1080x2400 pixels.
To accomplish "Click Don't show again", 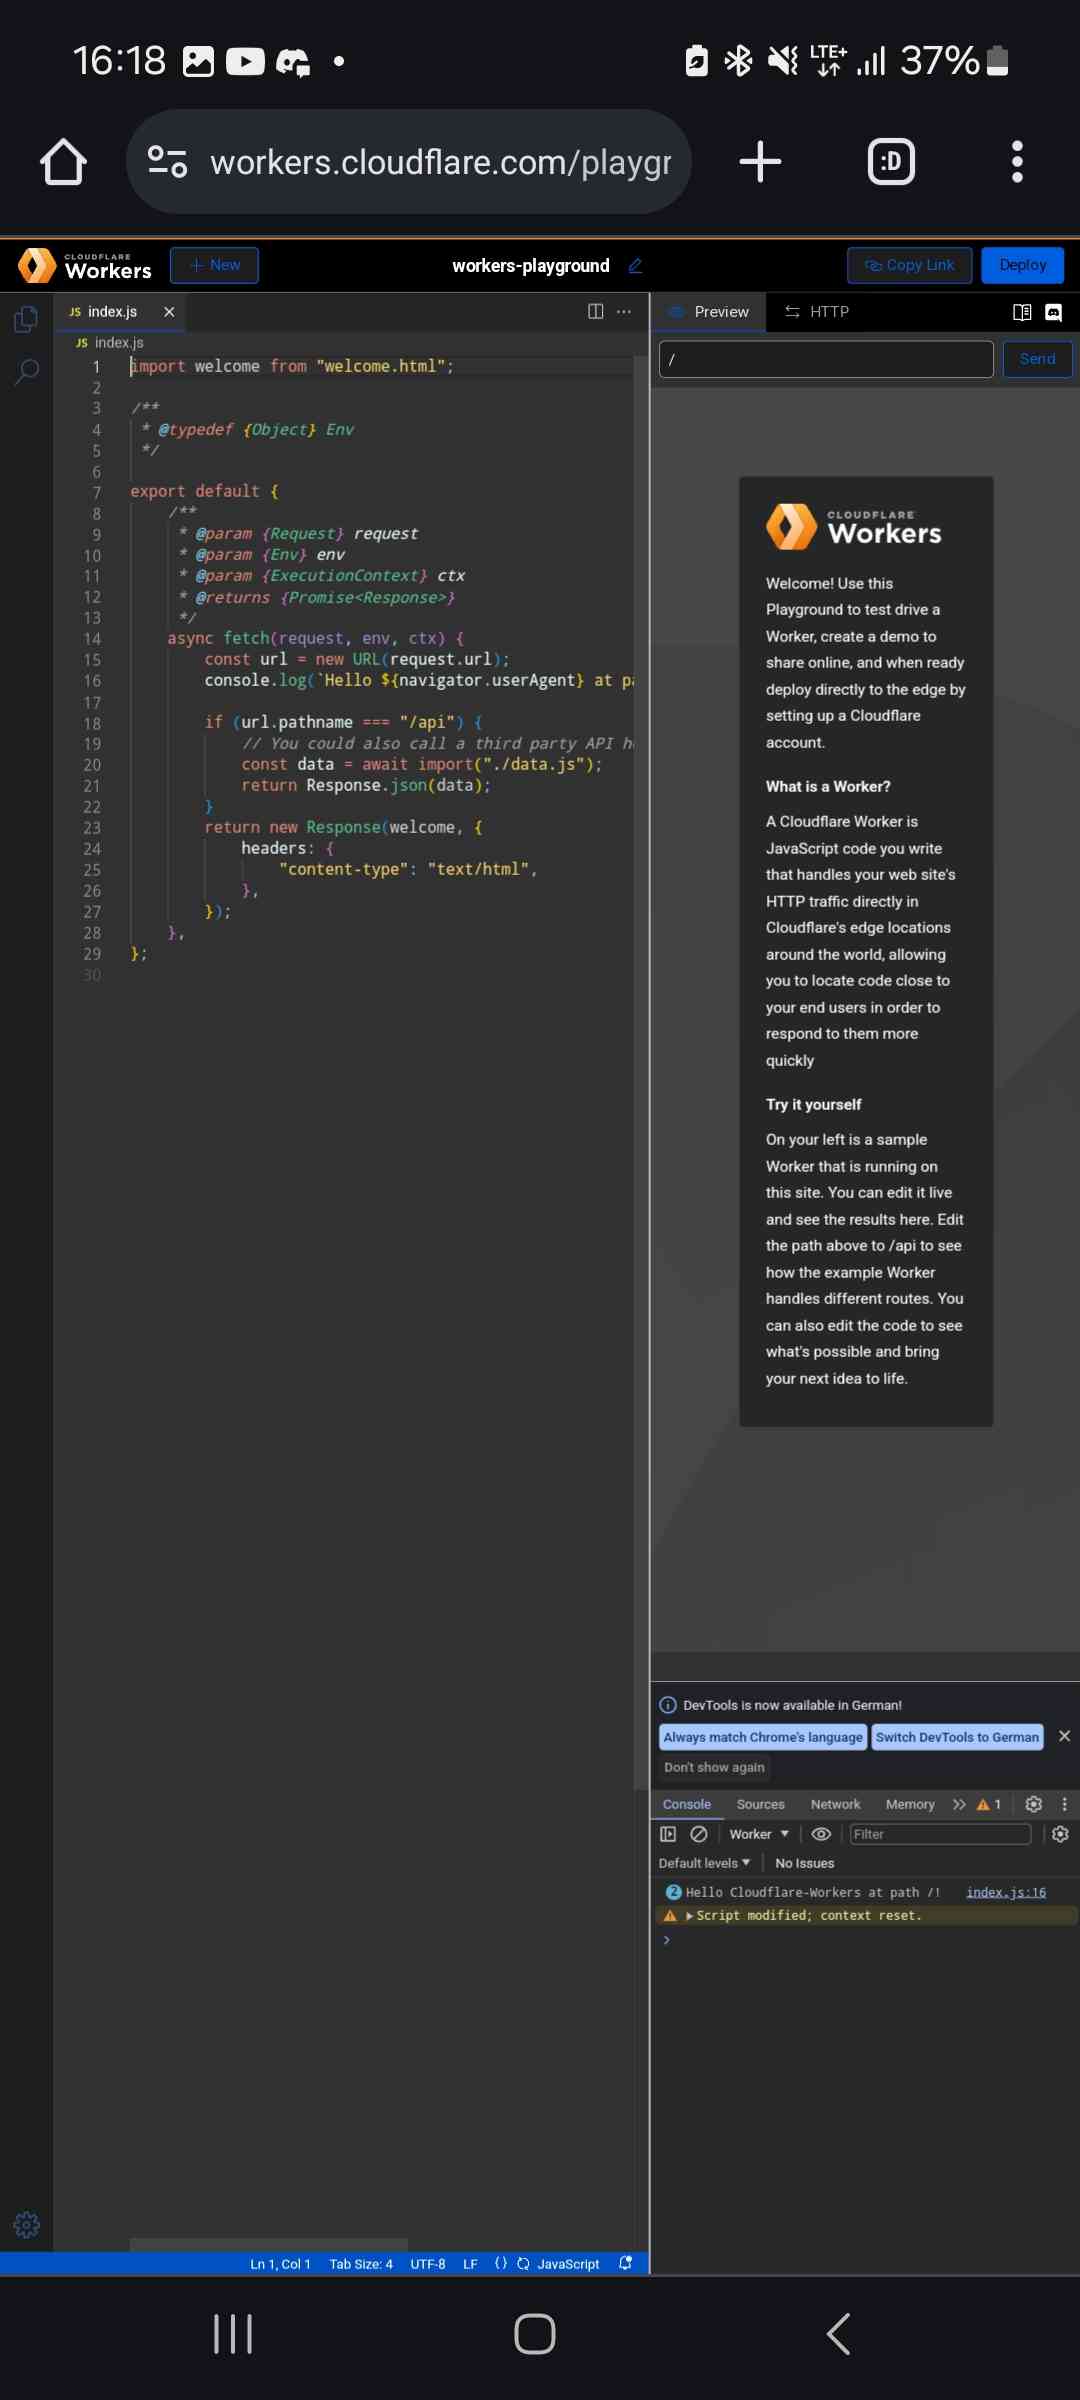I will tap(714, 1767).
